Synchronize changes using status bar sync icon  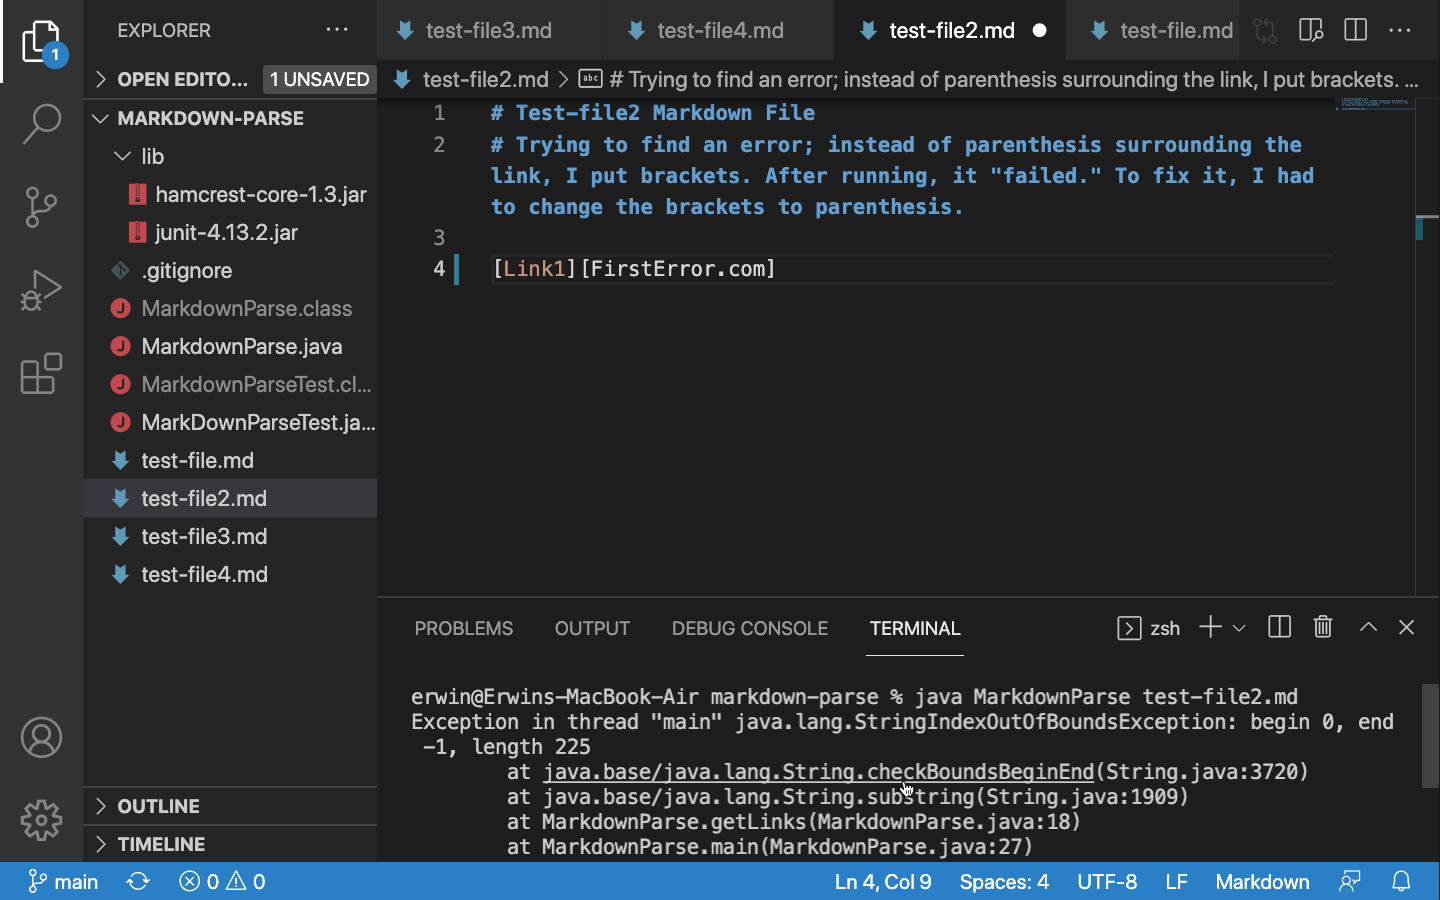pyautogui.click(x=138, y=881)
